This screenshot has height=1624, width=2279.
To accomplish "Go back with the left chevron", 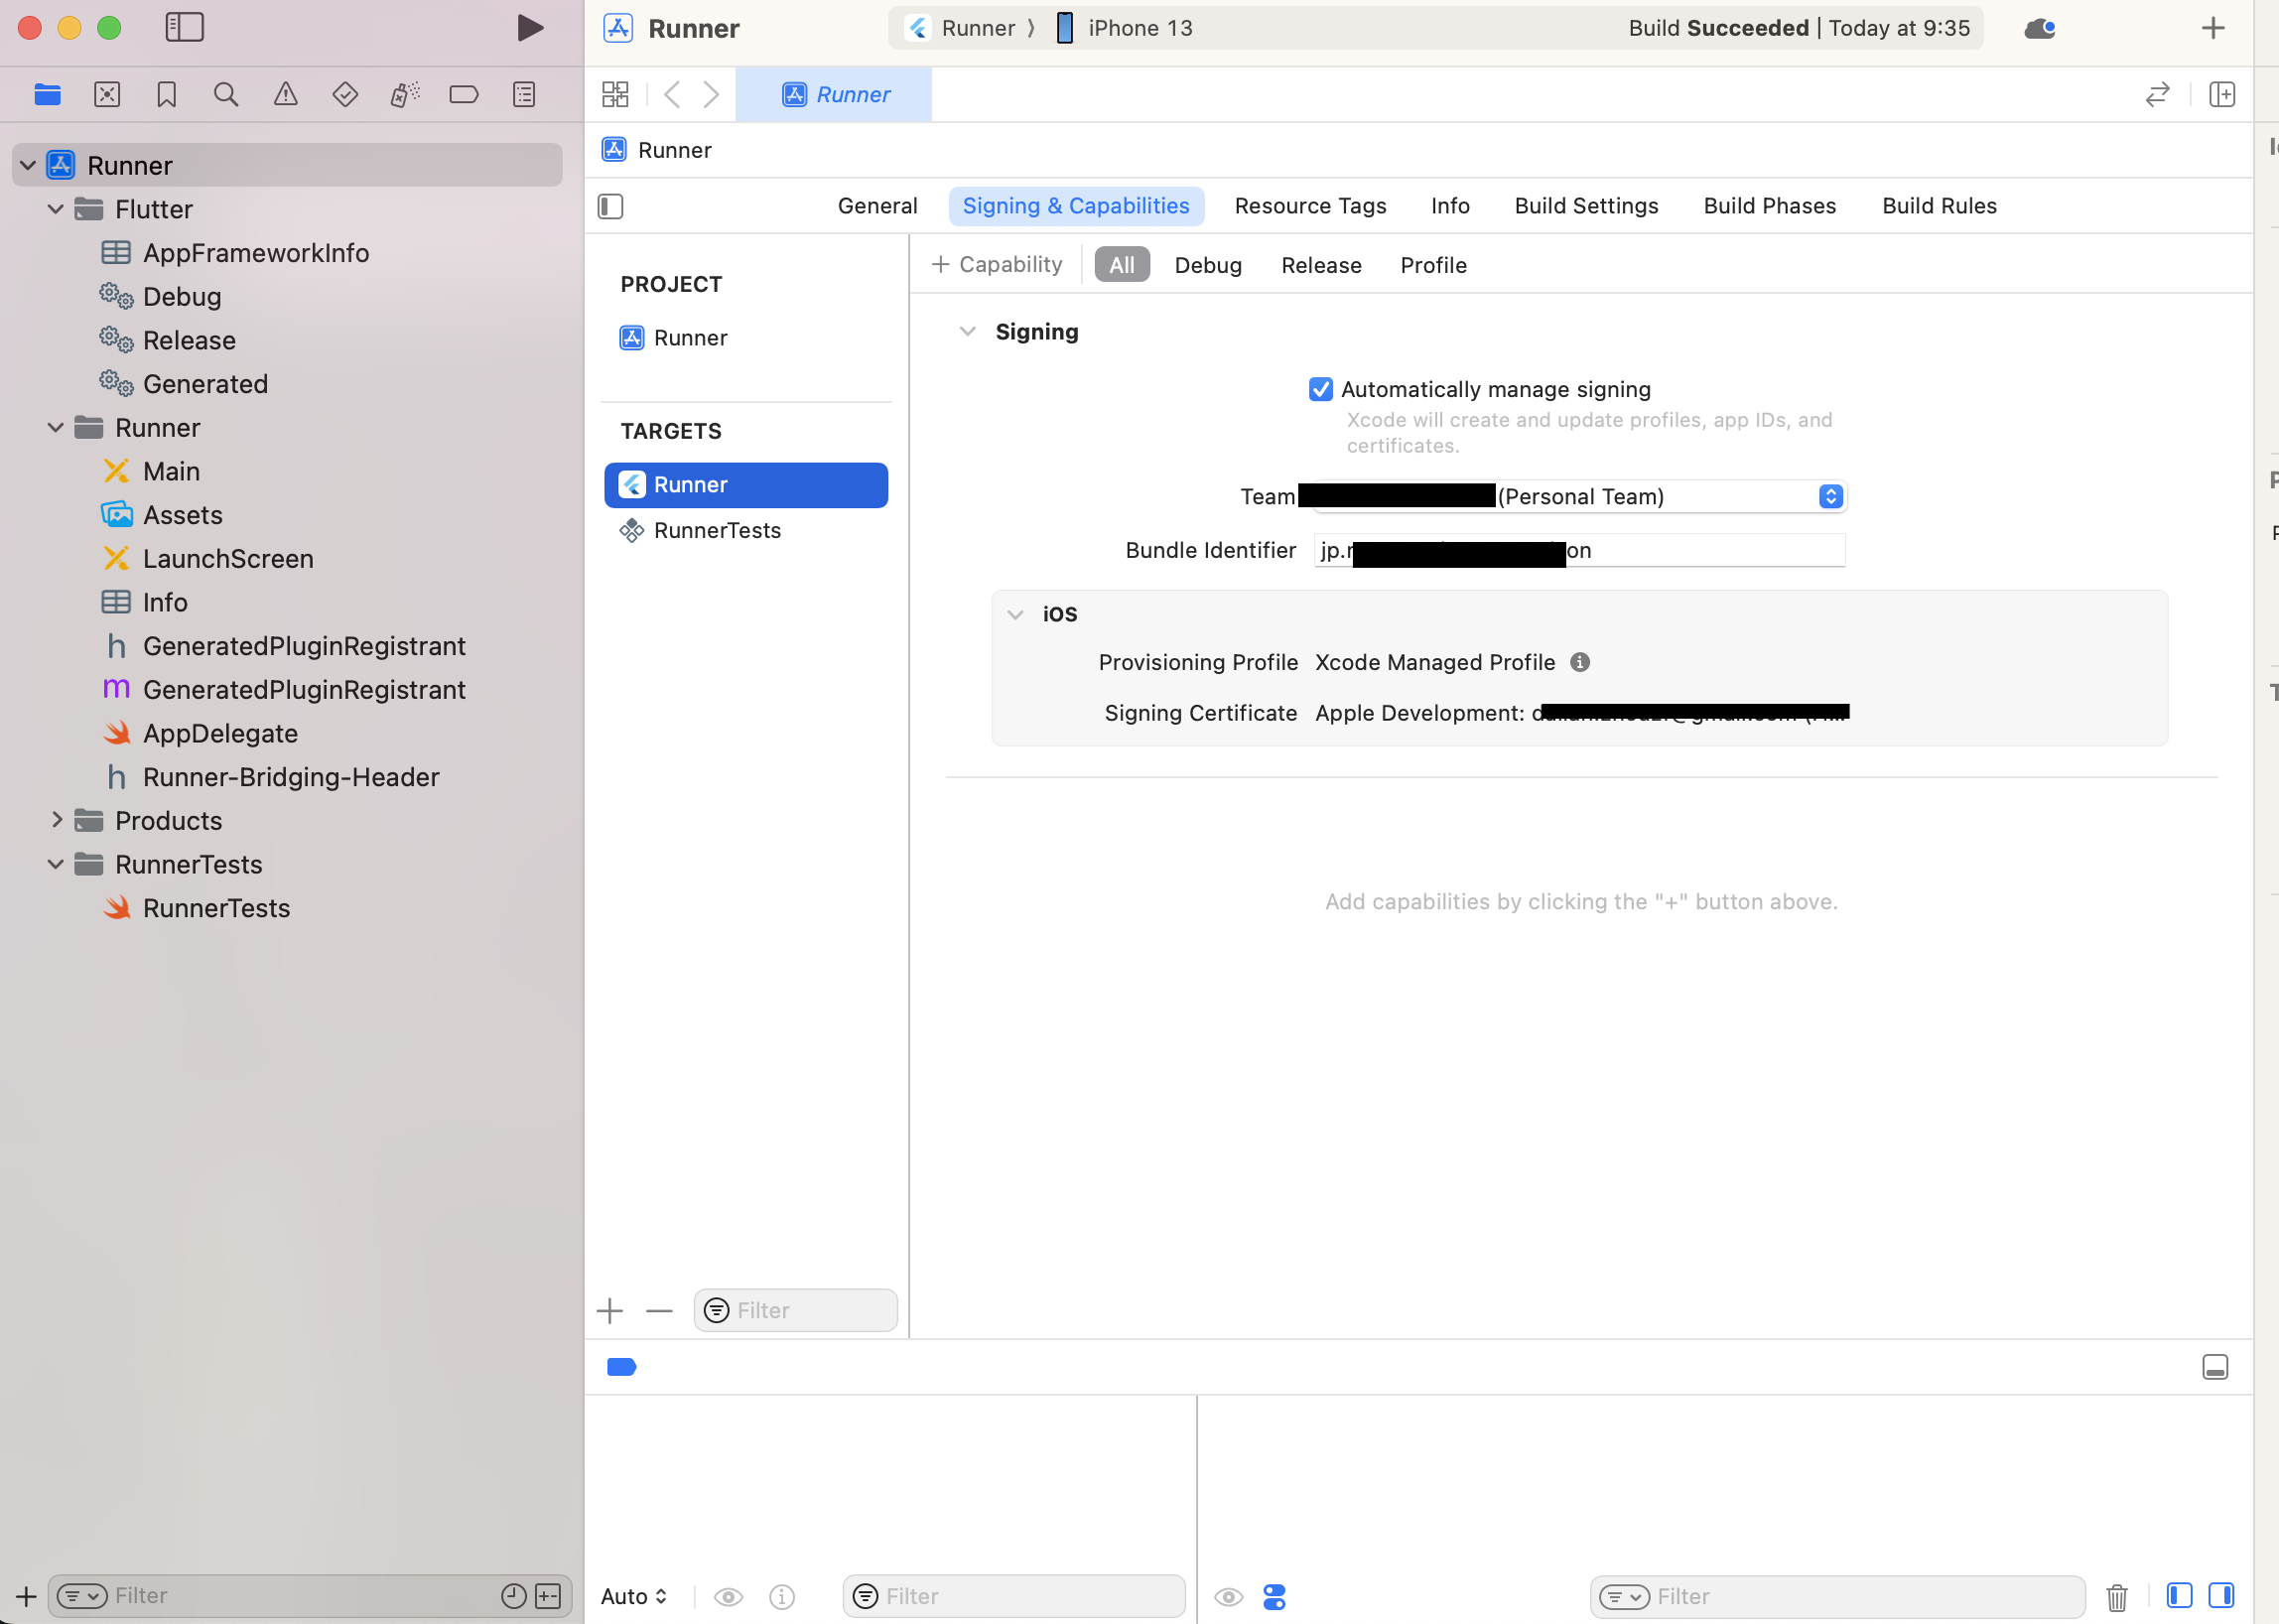I will point(673,95).
